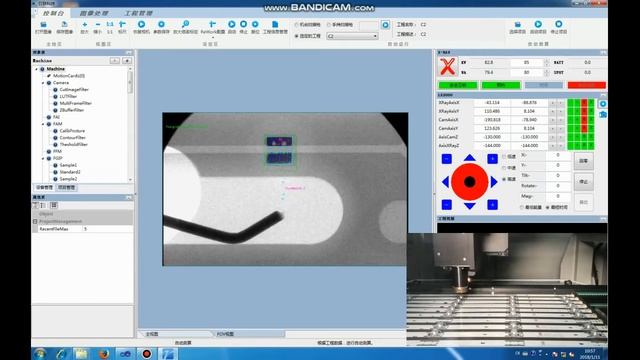Click the open image folder icon
Screen dimensions: 640x360
[43, 25]
